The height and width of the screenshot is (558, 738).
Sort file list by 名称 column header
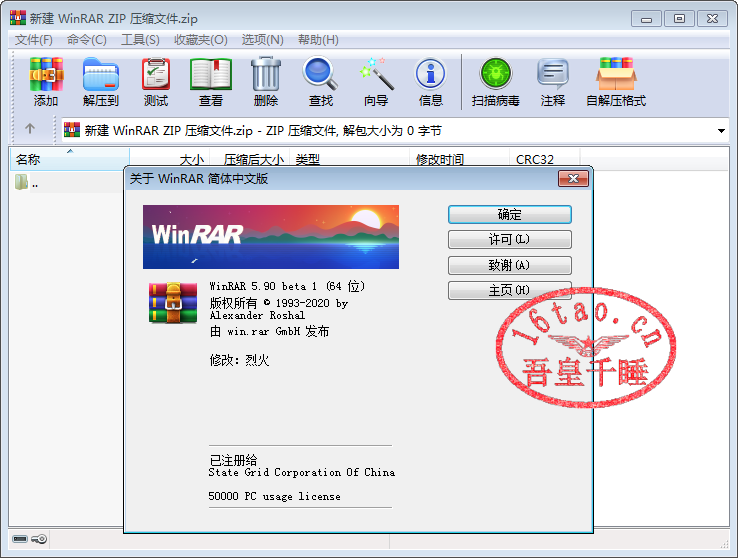click(28, 159)
